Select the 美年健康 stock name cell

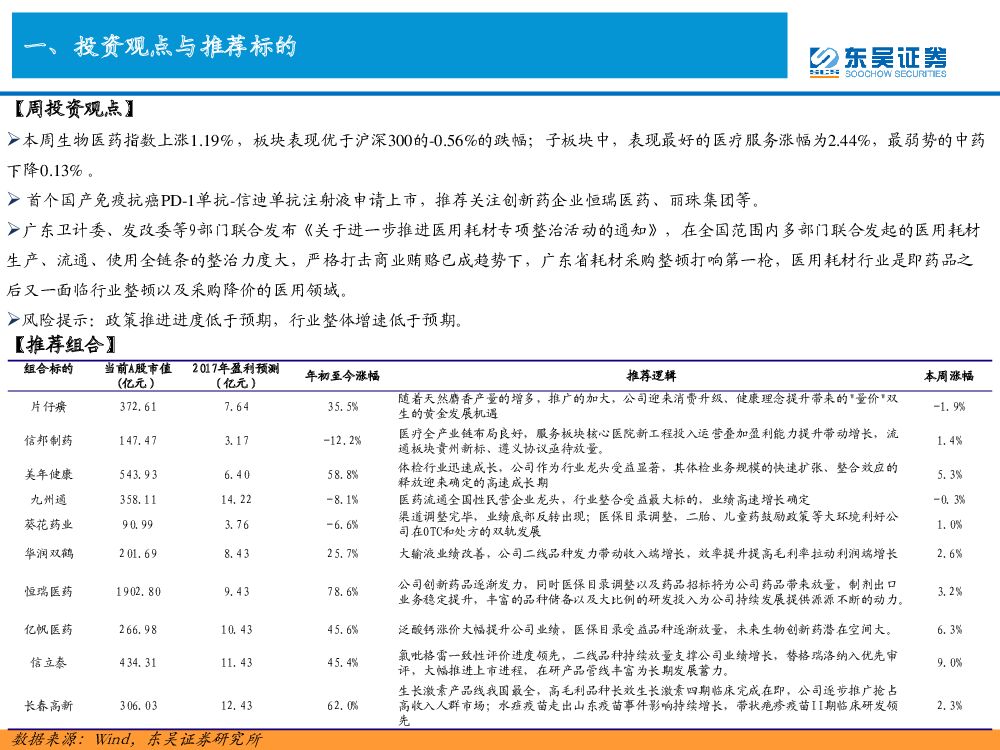[x=48, y=474]
